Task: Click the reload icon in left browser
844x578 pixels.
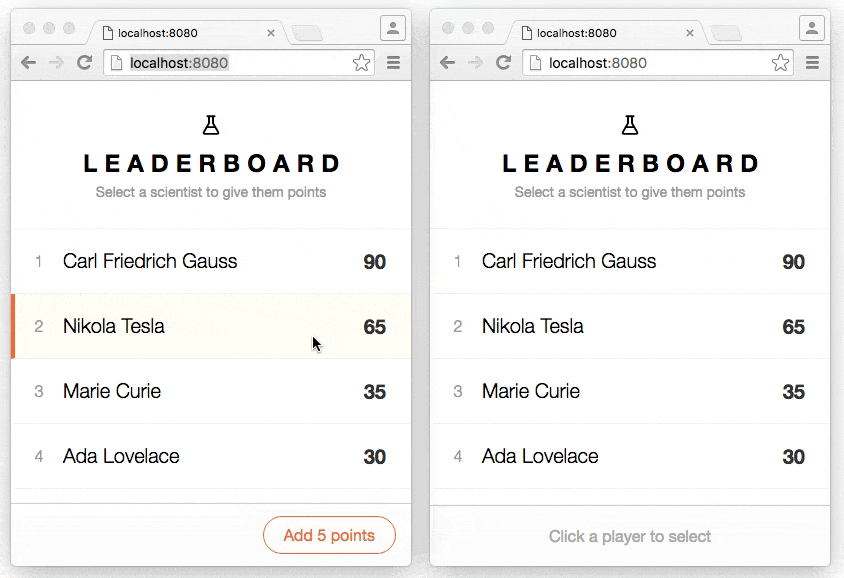Action: point(84,62)
